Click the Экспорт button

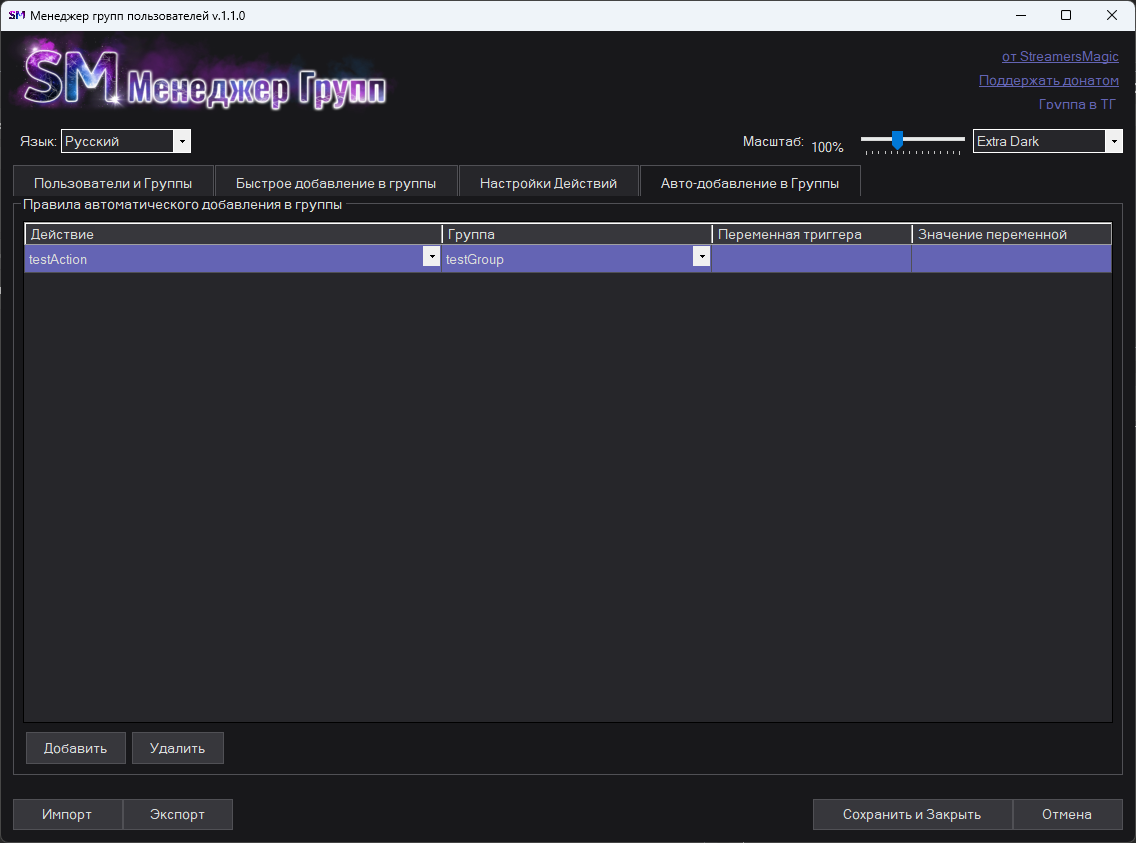[x=177, y=814]
